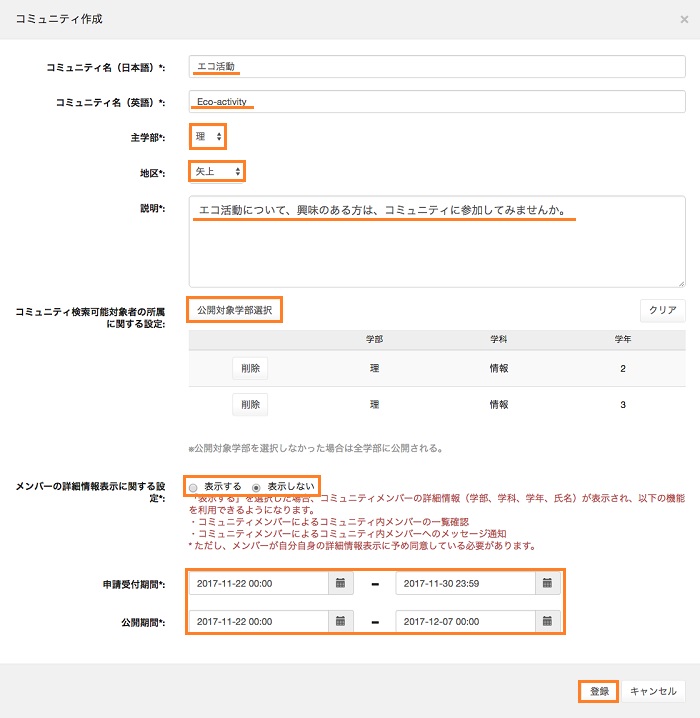Open calendar for publication start date
700x718 pixels.
[x=340, y=621]
